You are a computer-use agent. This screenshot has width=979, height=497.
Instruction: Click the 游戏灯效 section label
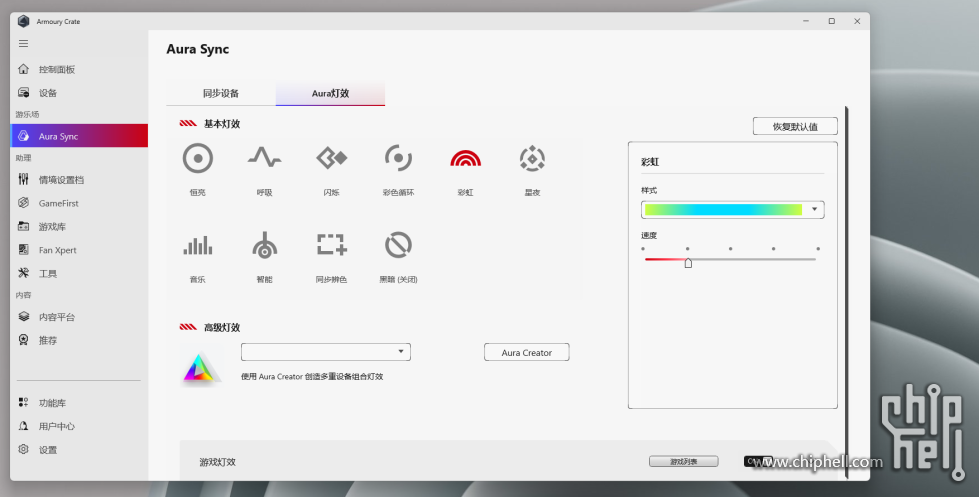(x=217, y=462)
